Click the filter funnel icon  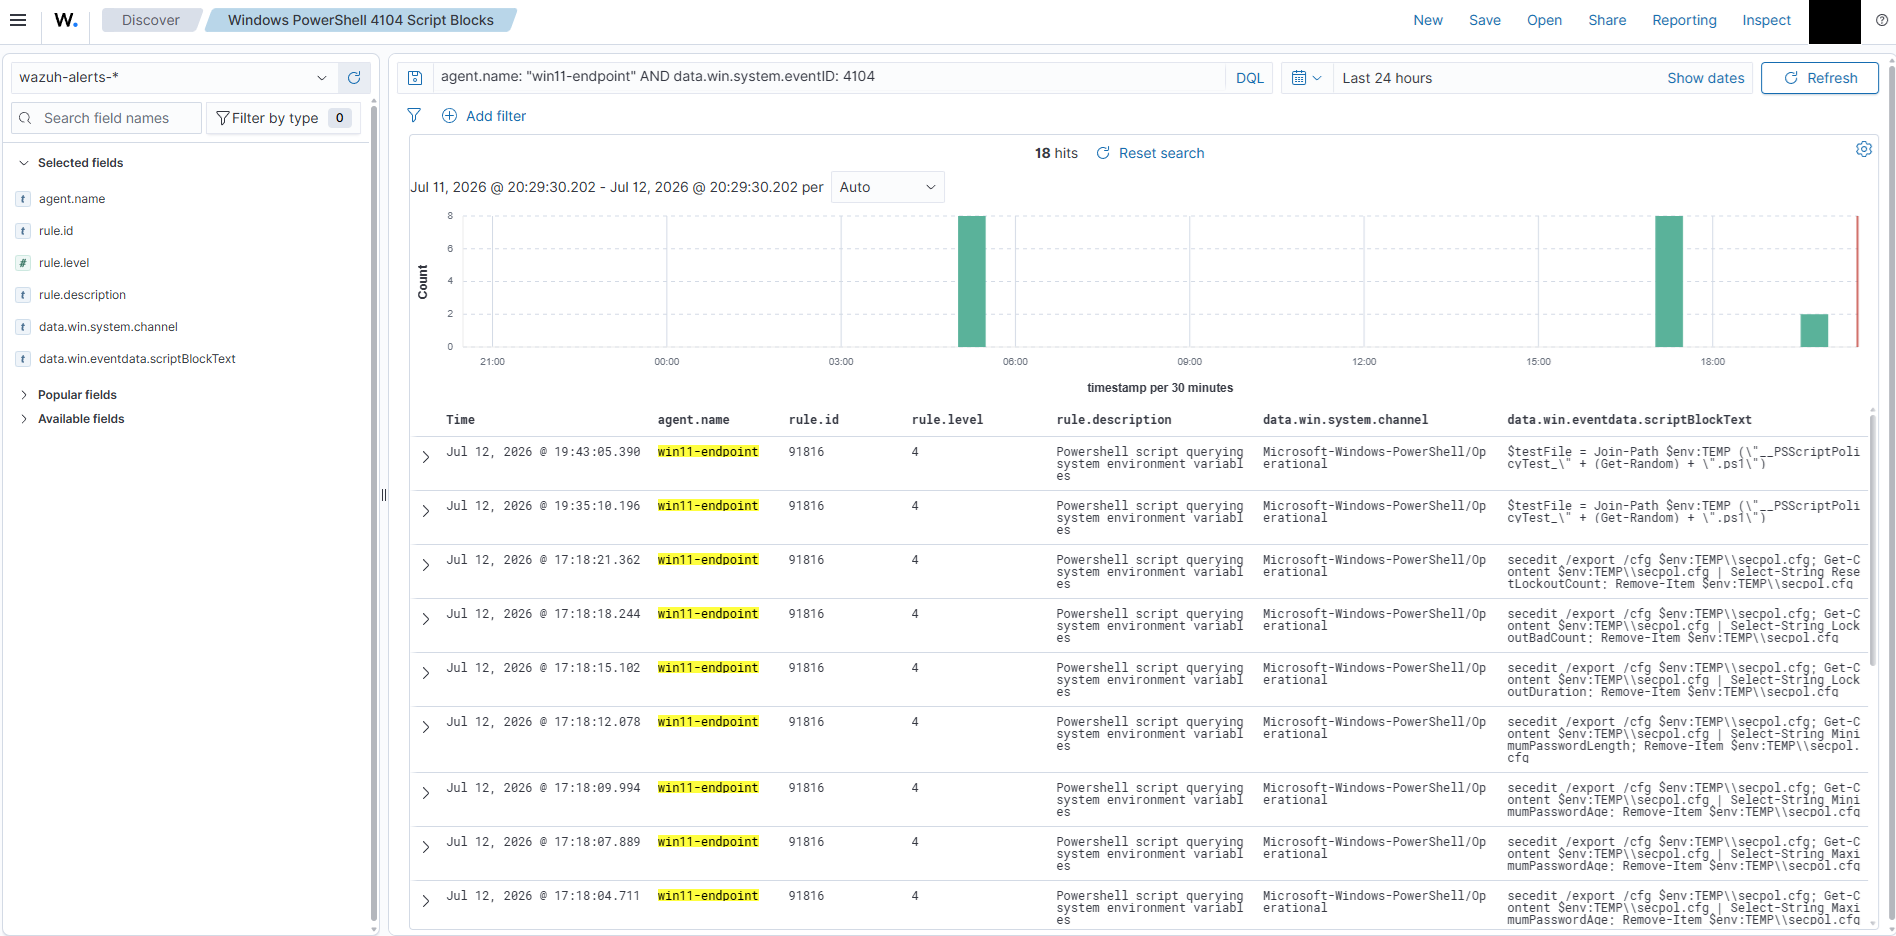[x=414, y=116]
